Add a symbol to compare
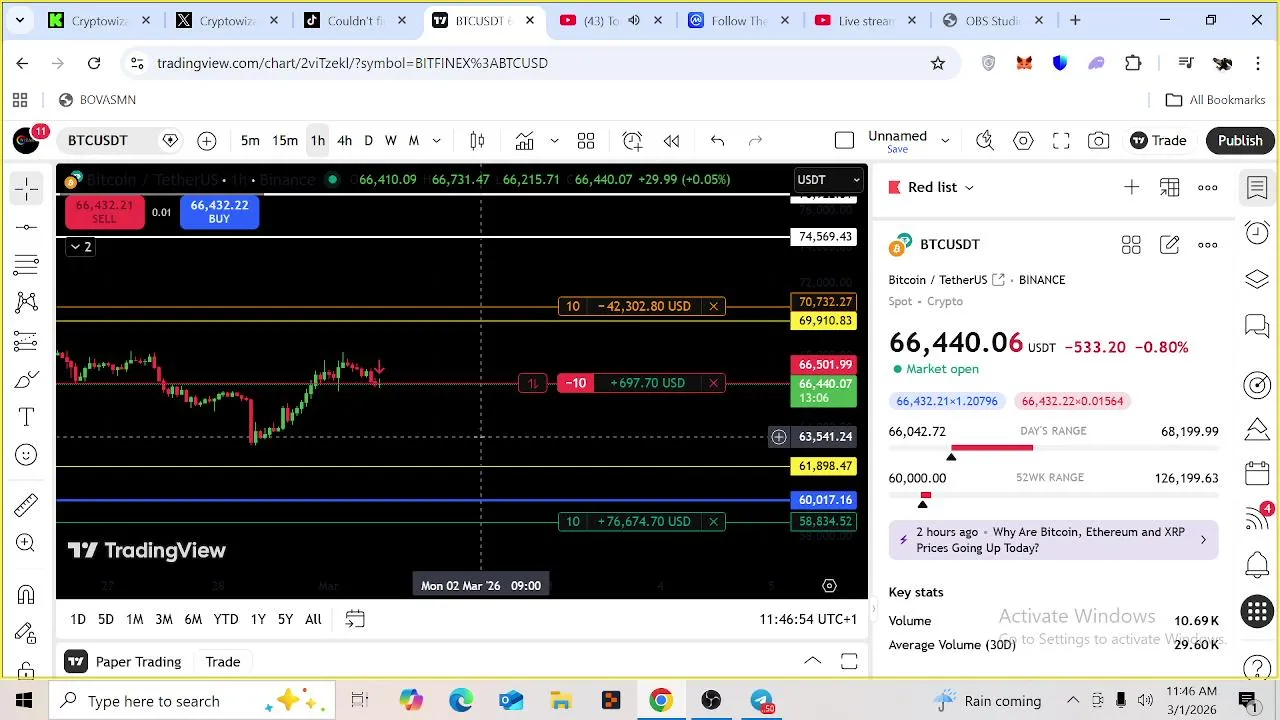The image size is (1280, 720). click(207, 141)
